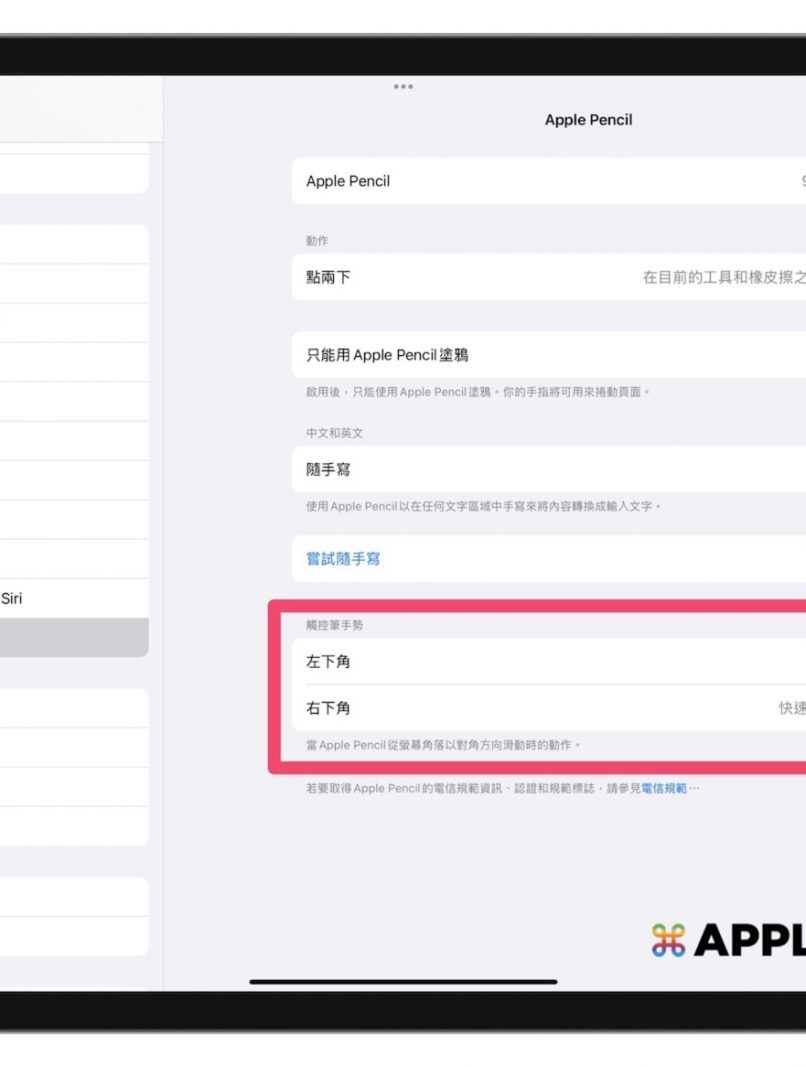Screen dimensions: 806x1067
Task: Open the 左下角 corner gesture setting
Action: click(548, 662)
